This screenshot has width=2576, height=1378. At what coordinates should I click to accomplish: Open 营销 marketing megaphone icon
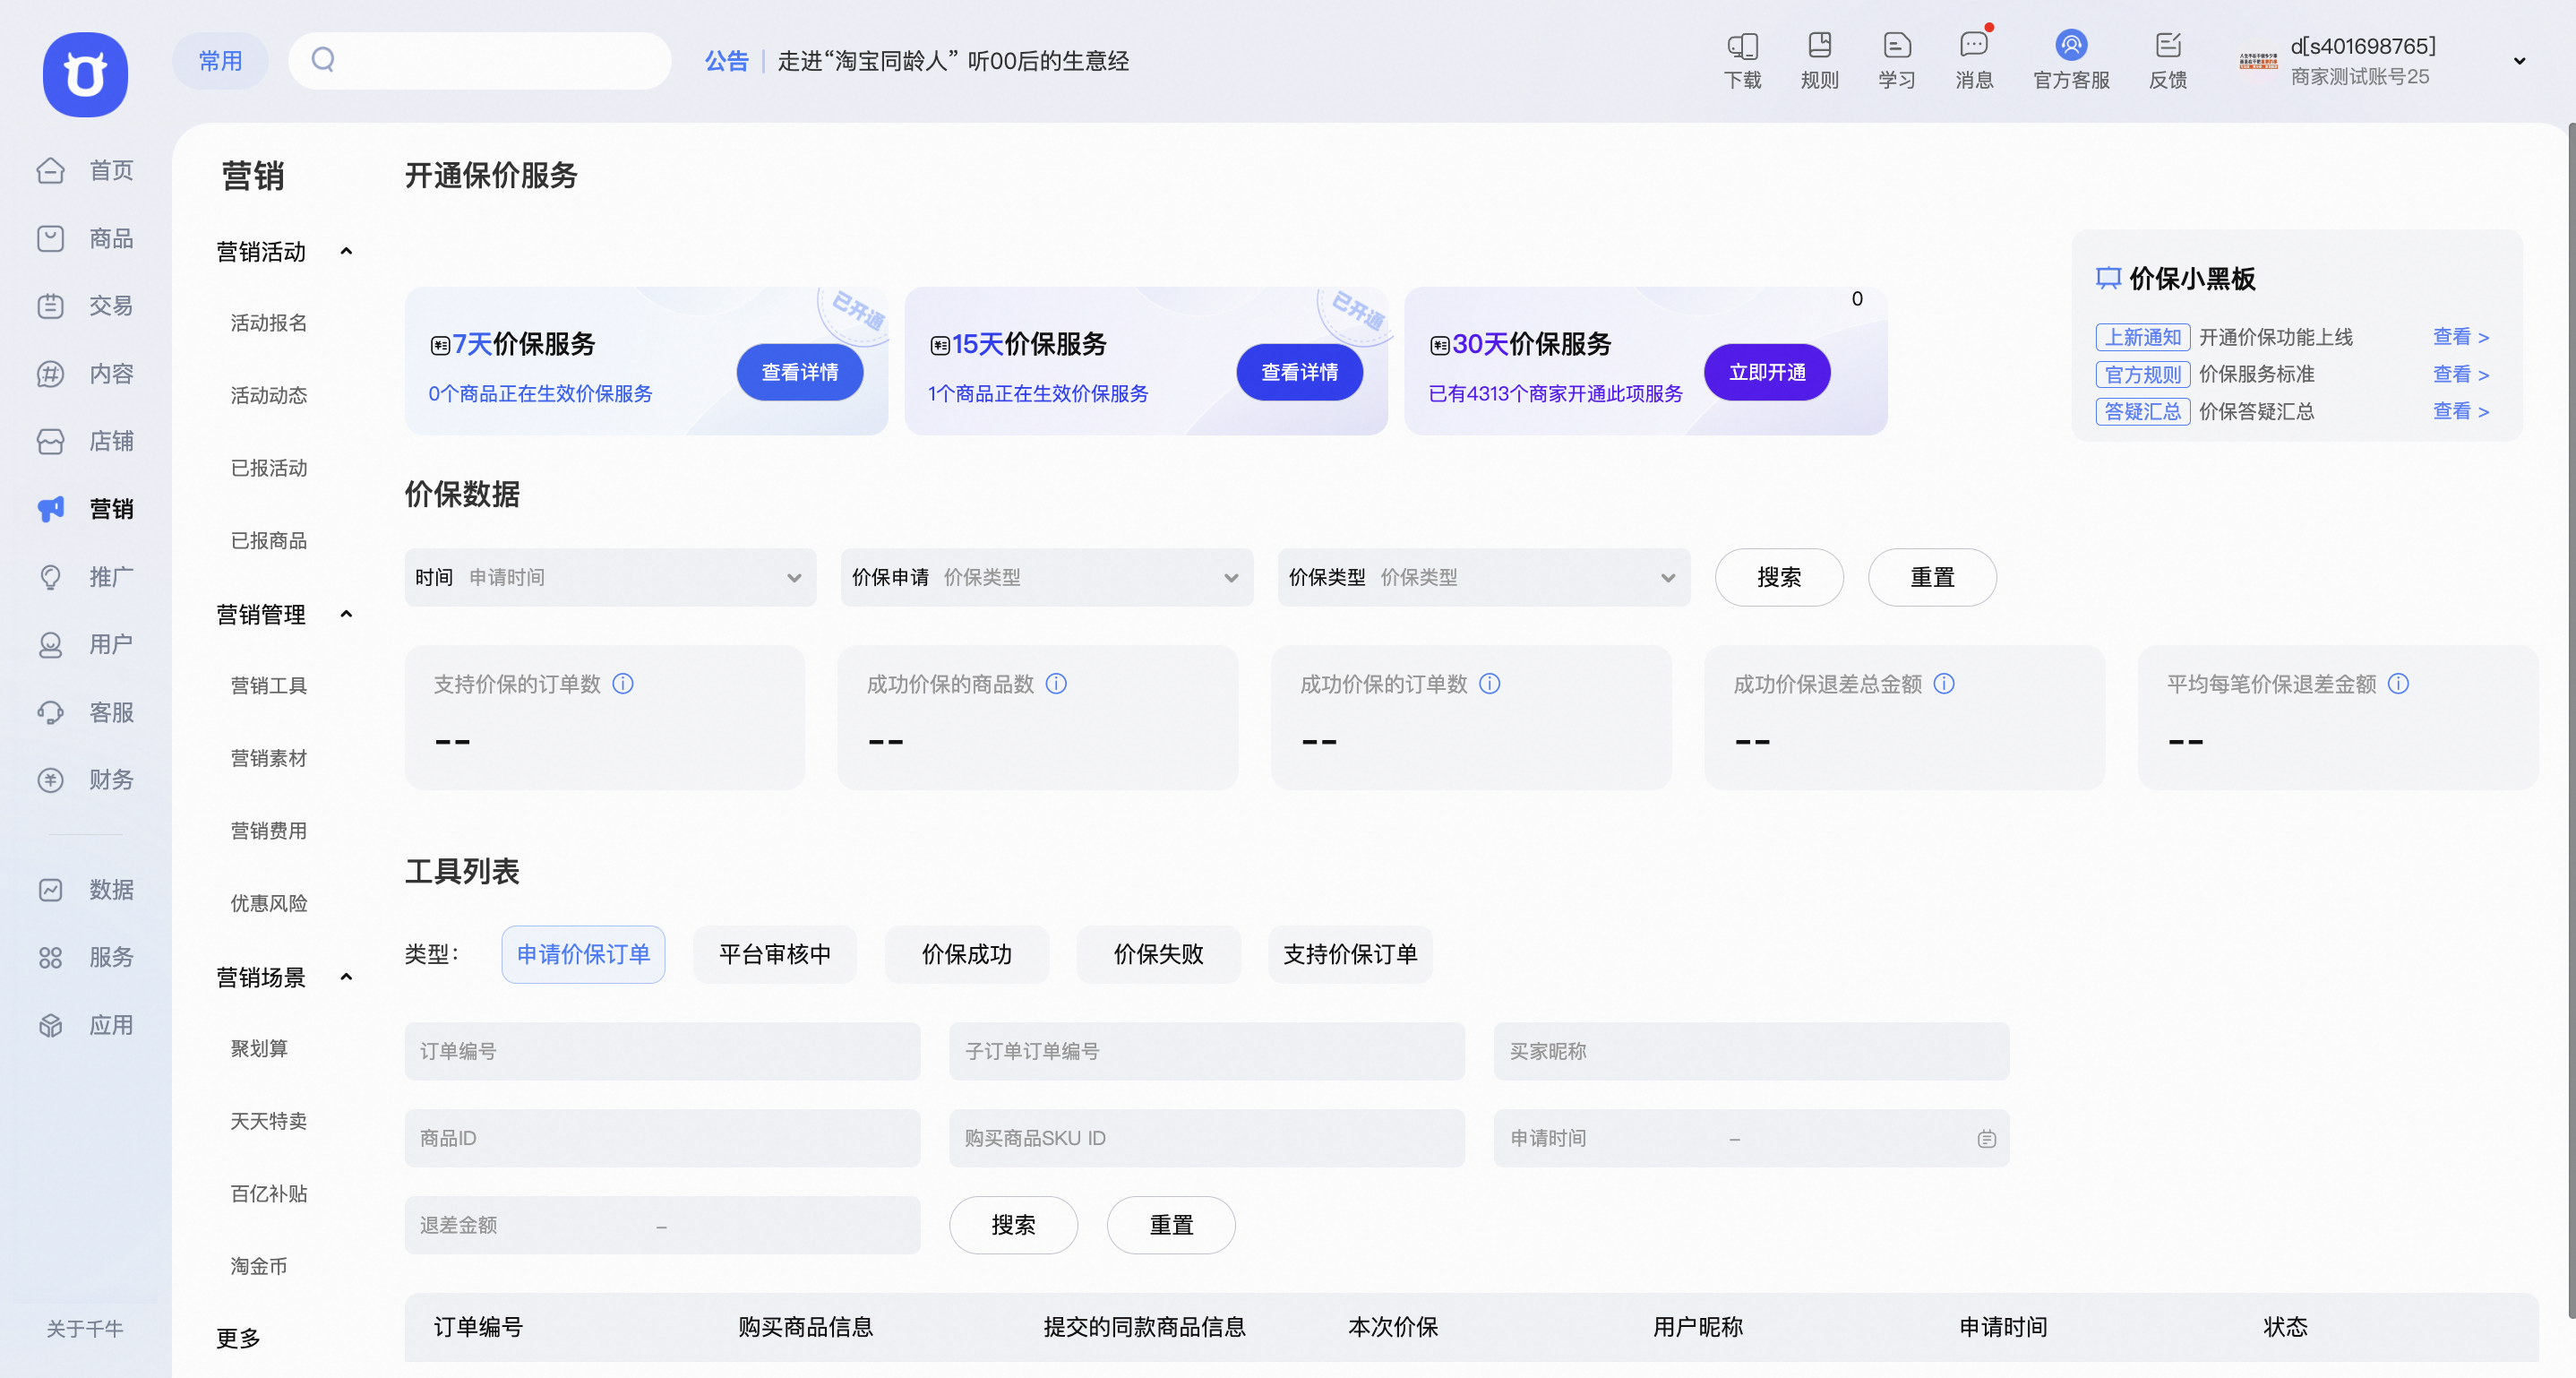[50, 509]
